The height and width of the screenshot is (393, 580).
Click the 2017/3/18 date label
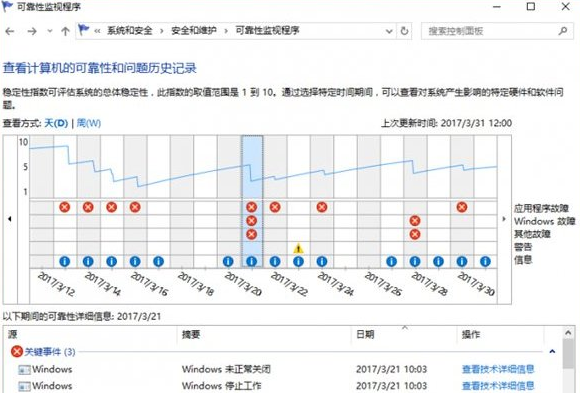196,284
